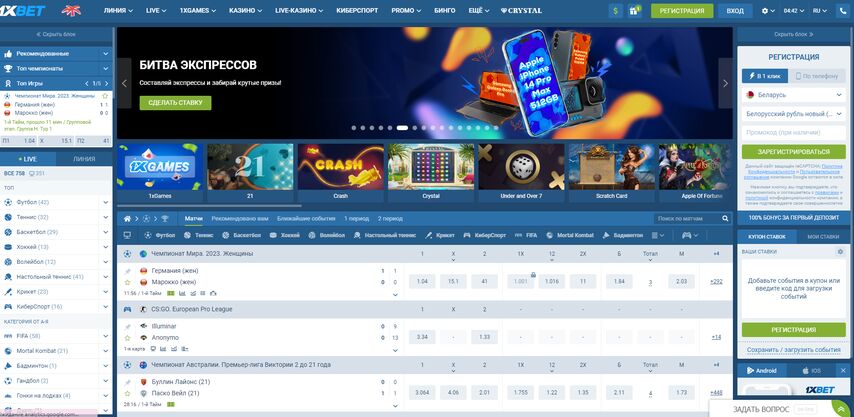The width and height of the screenshot is (854, 417).
Task: Click the phone callback icon
Action: 841,10
